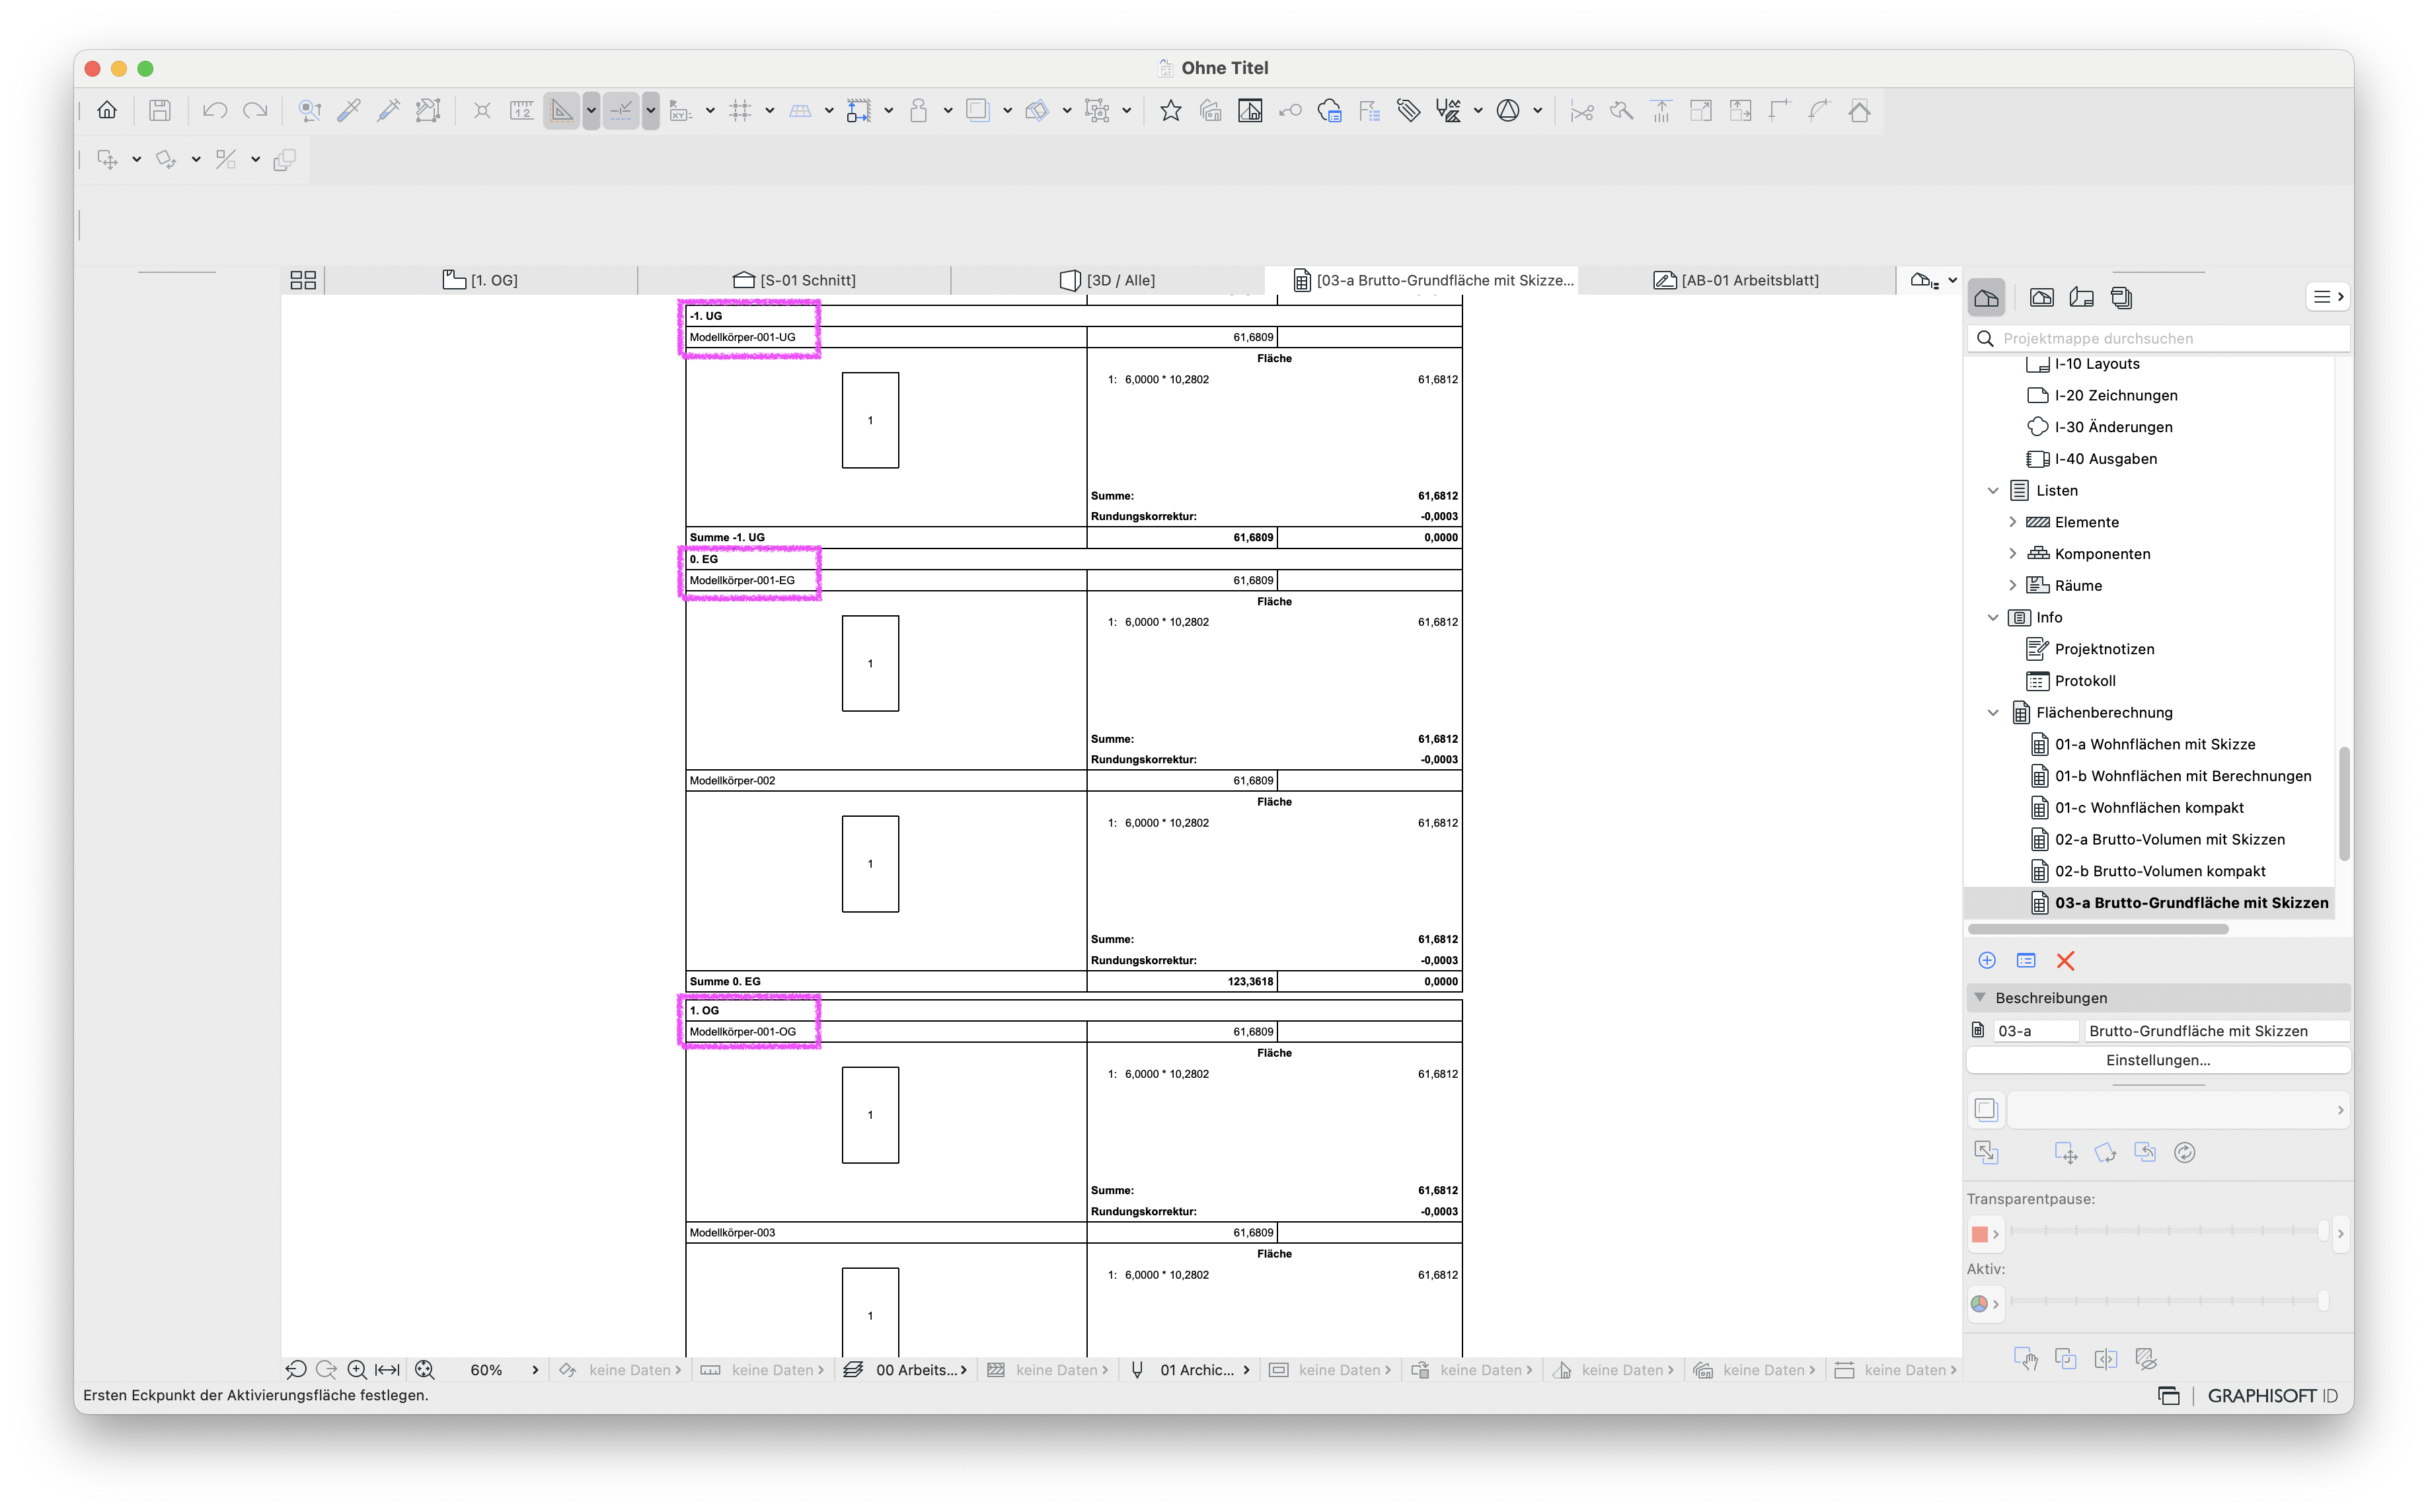Open 01-a Wohnflächen mit Skizze list

pyautogui.click(x=2154, y=744)
